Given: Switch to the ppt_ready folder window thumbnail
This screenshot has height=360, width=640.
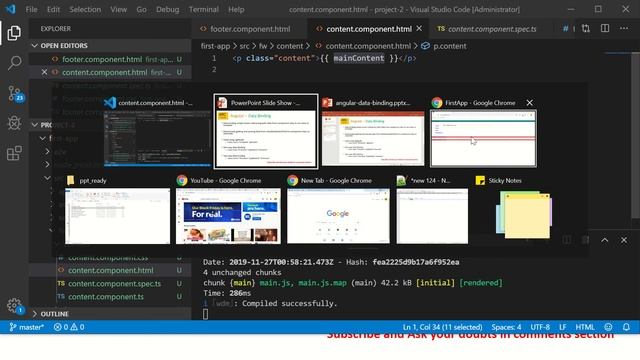Looking at the screenshot, I should [118, 216].
